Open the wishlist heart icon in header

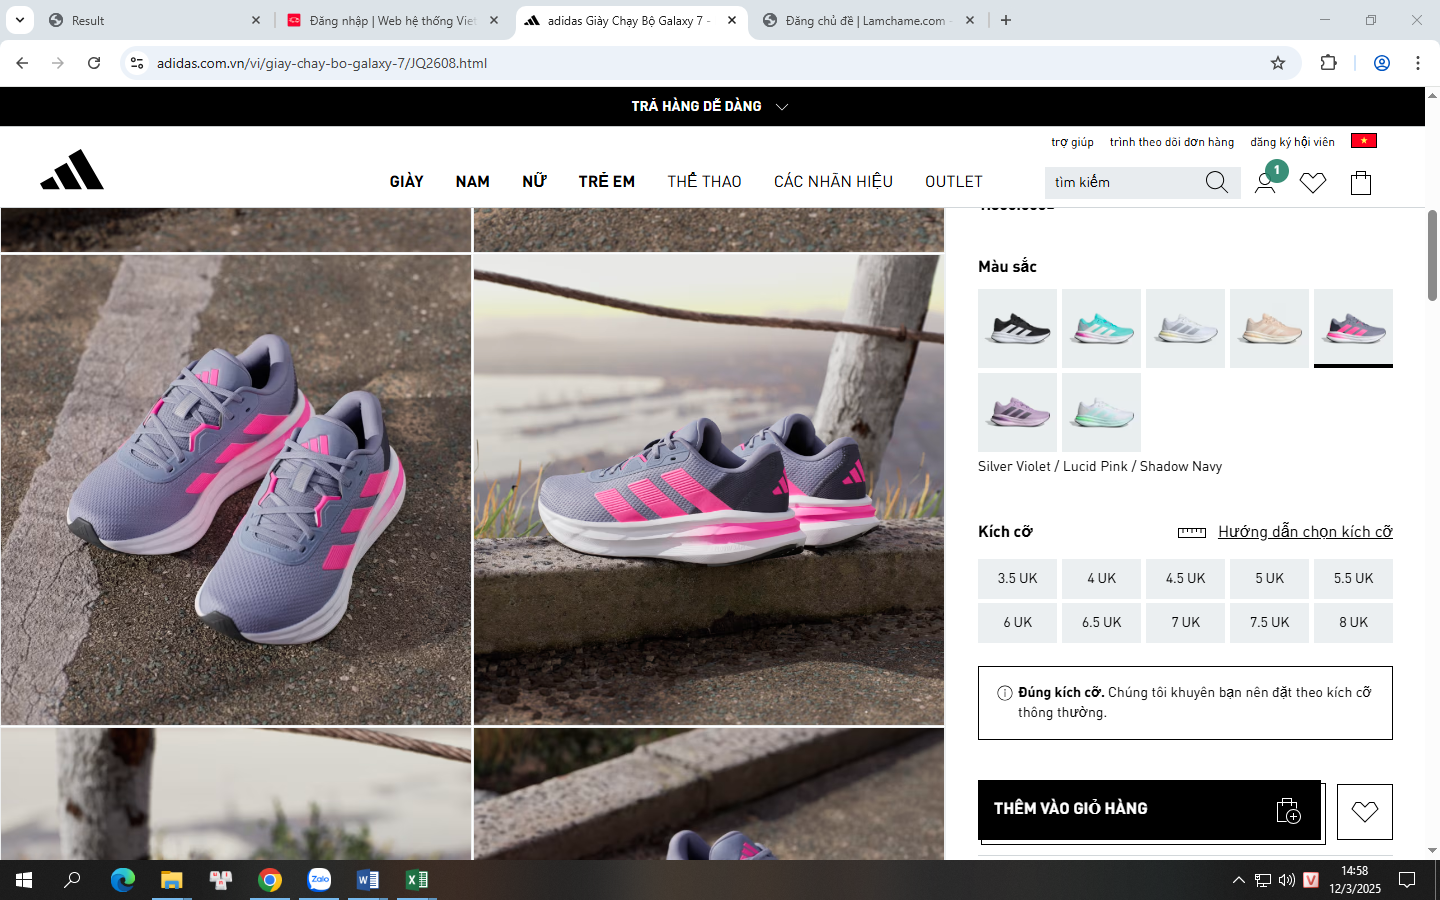click(x=1313, y=183)
